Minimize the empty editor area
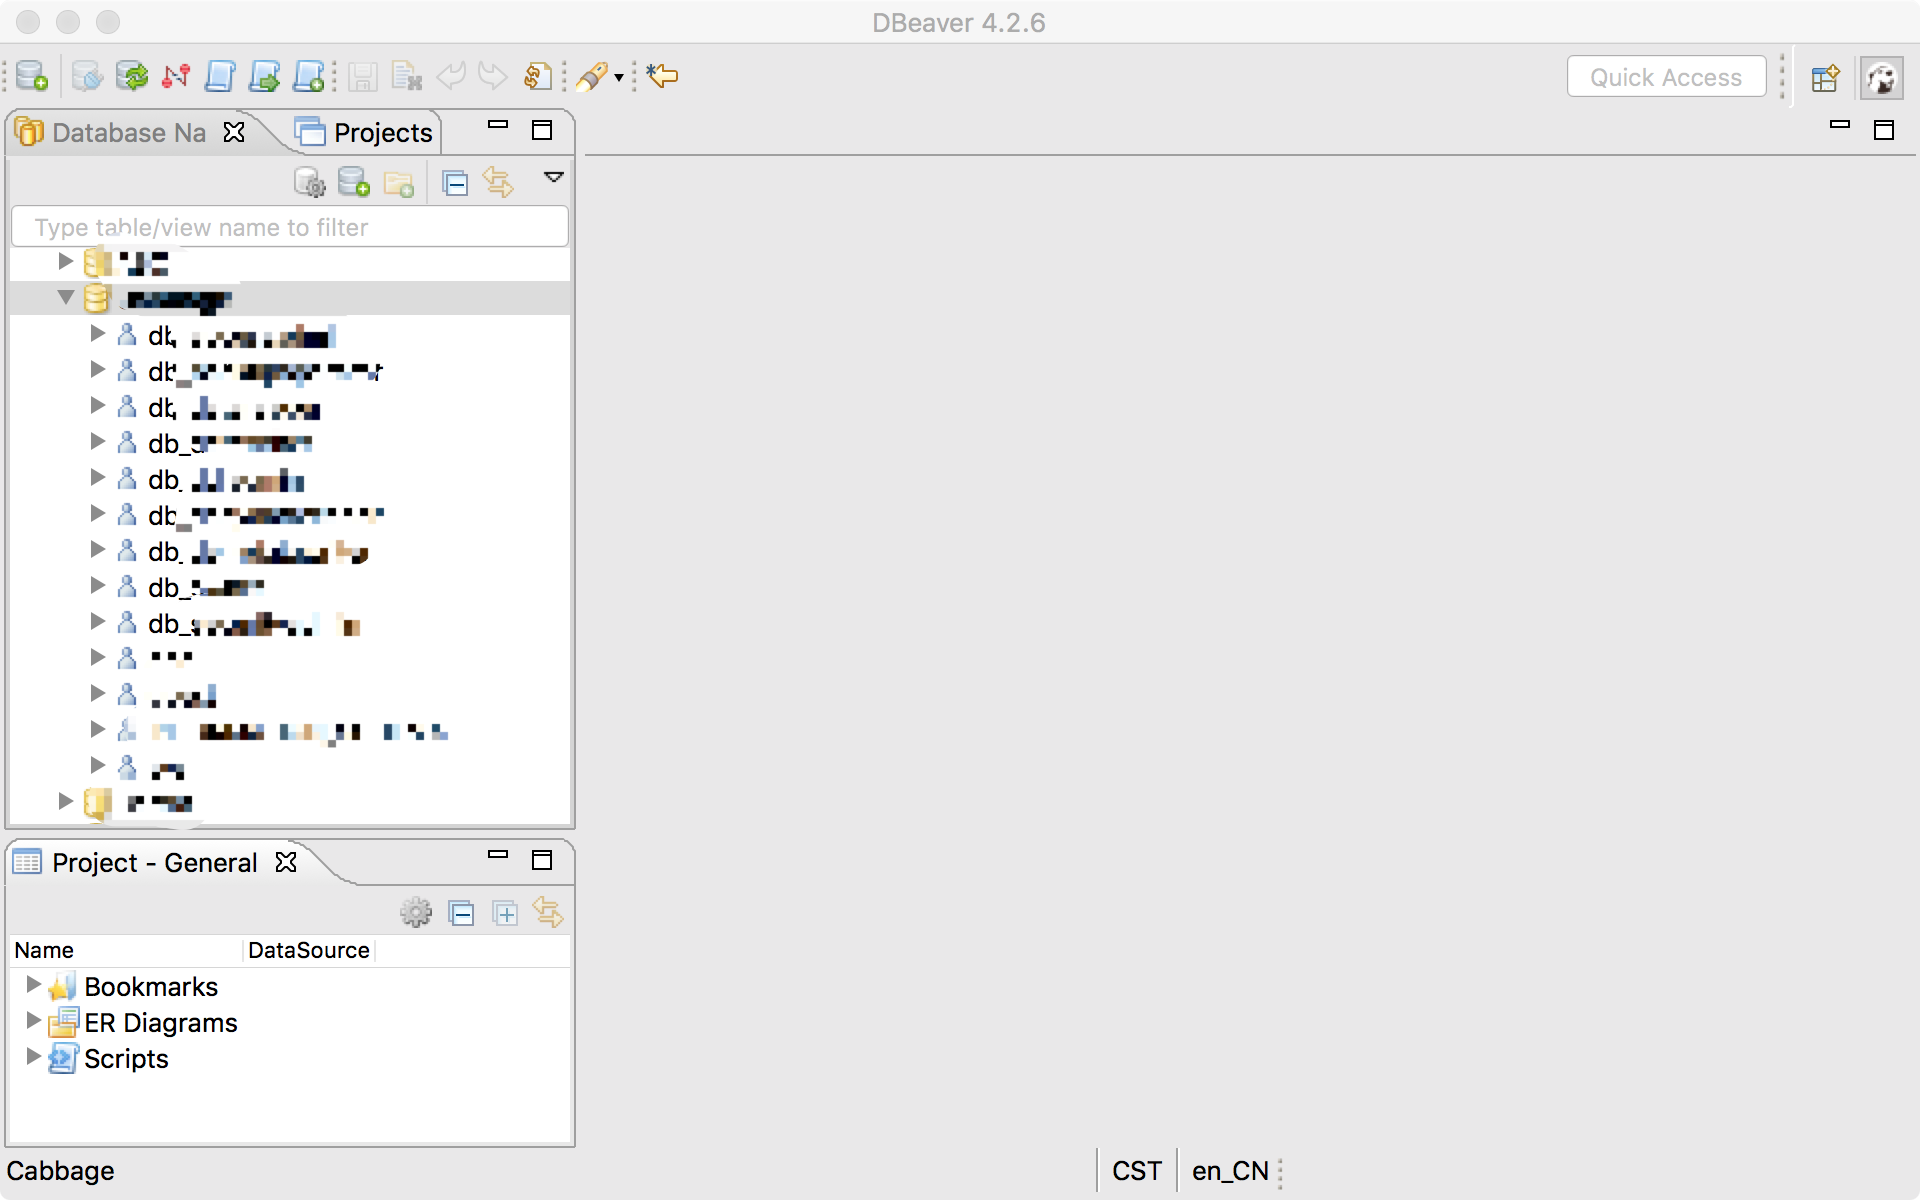 point(1840,126)
